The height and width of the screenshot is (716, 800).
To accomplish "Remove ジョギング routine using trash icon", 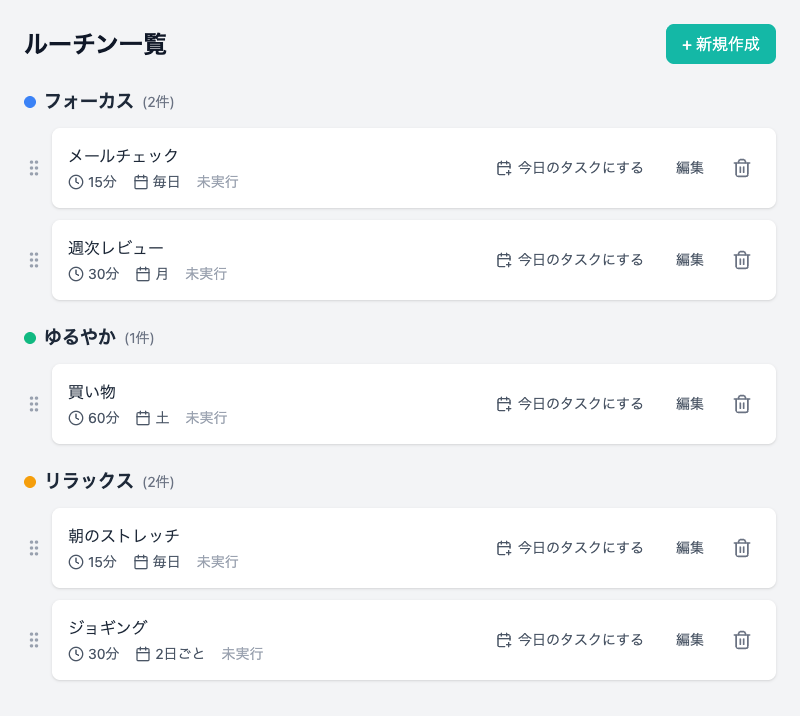I will click(x=742, y=640).
